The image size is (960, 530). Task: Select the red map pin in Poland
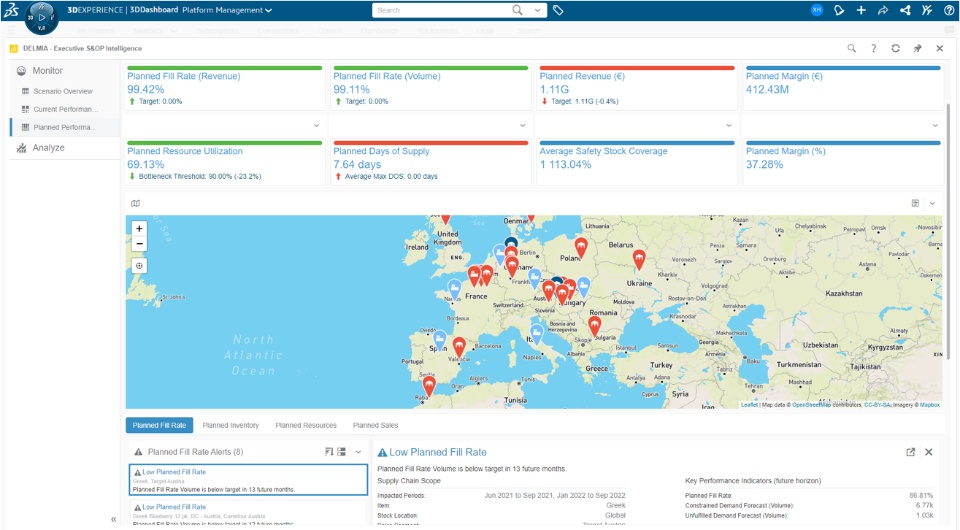581,247
